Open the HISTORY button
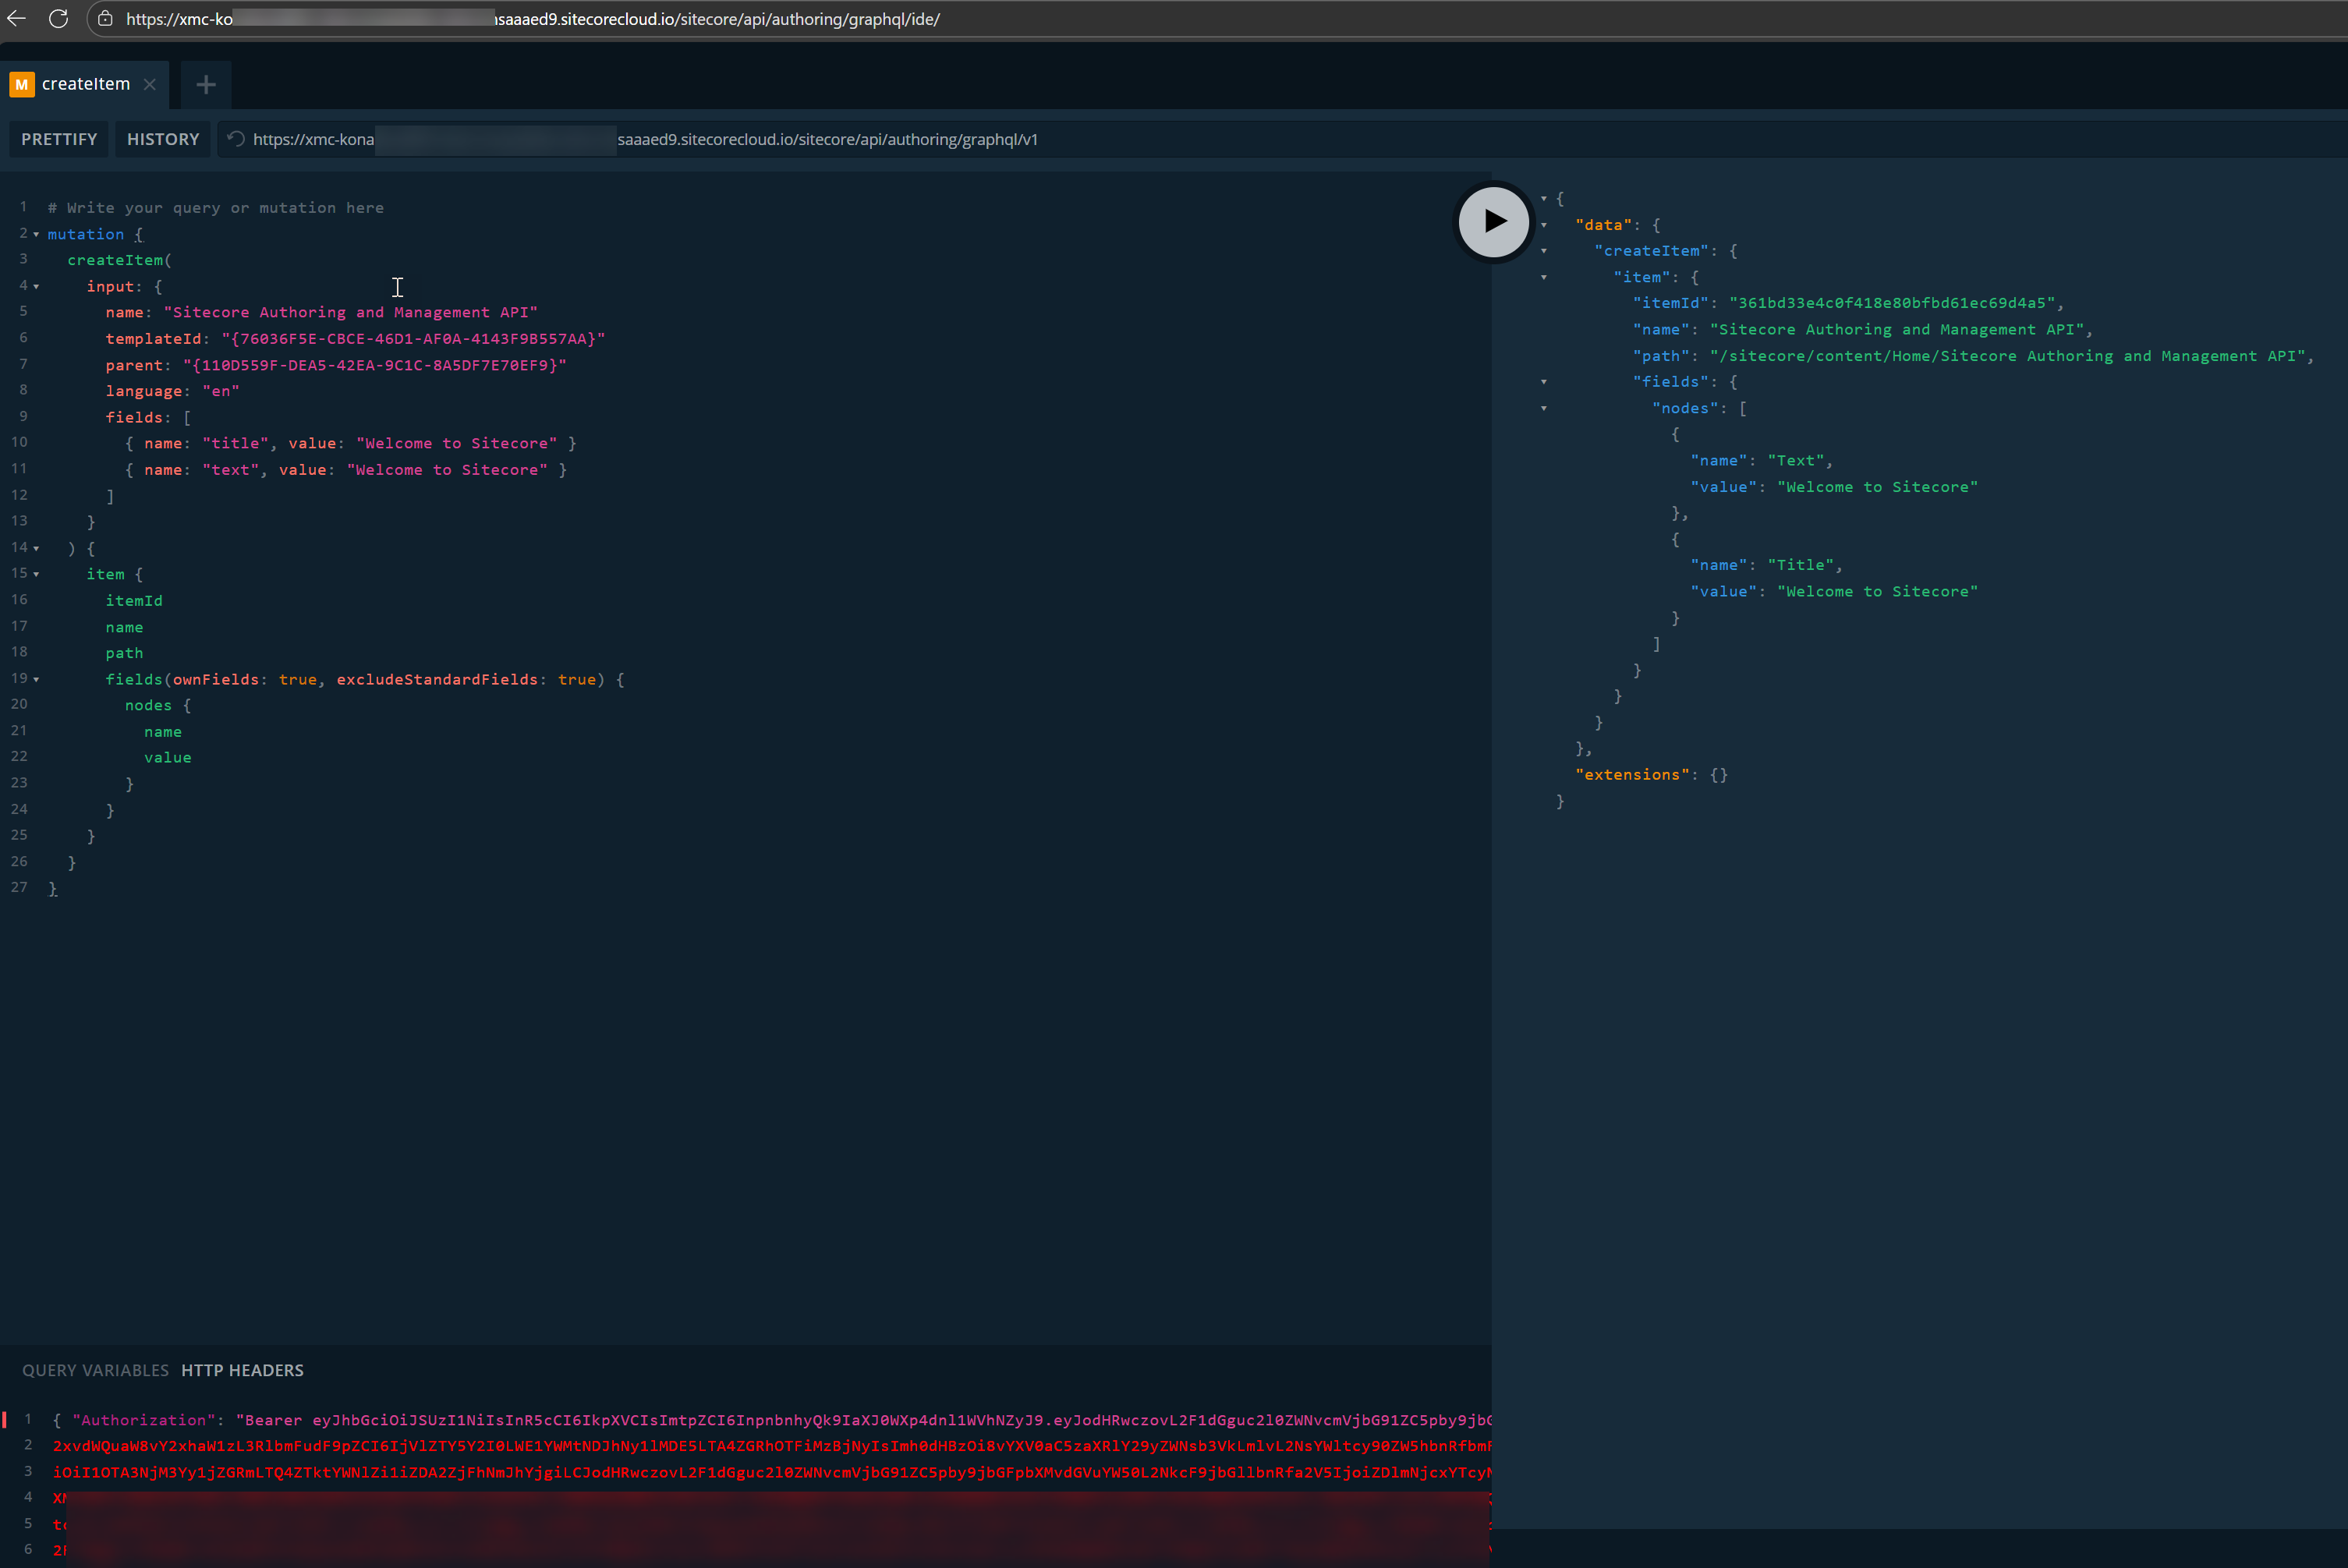 coord(163,139)
